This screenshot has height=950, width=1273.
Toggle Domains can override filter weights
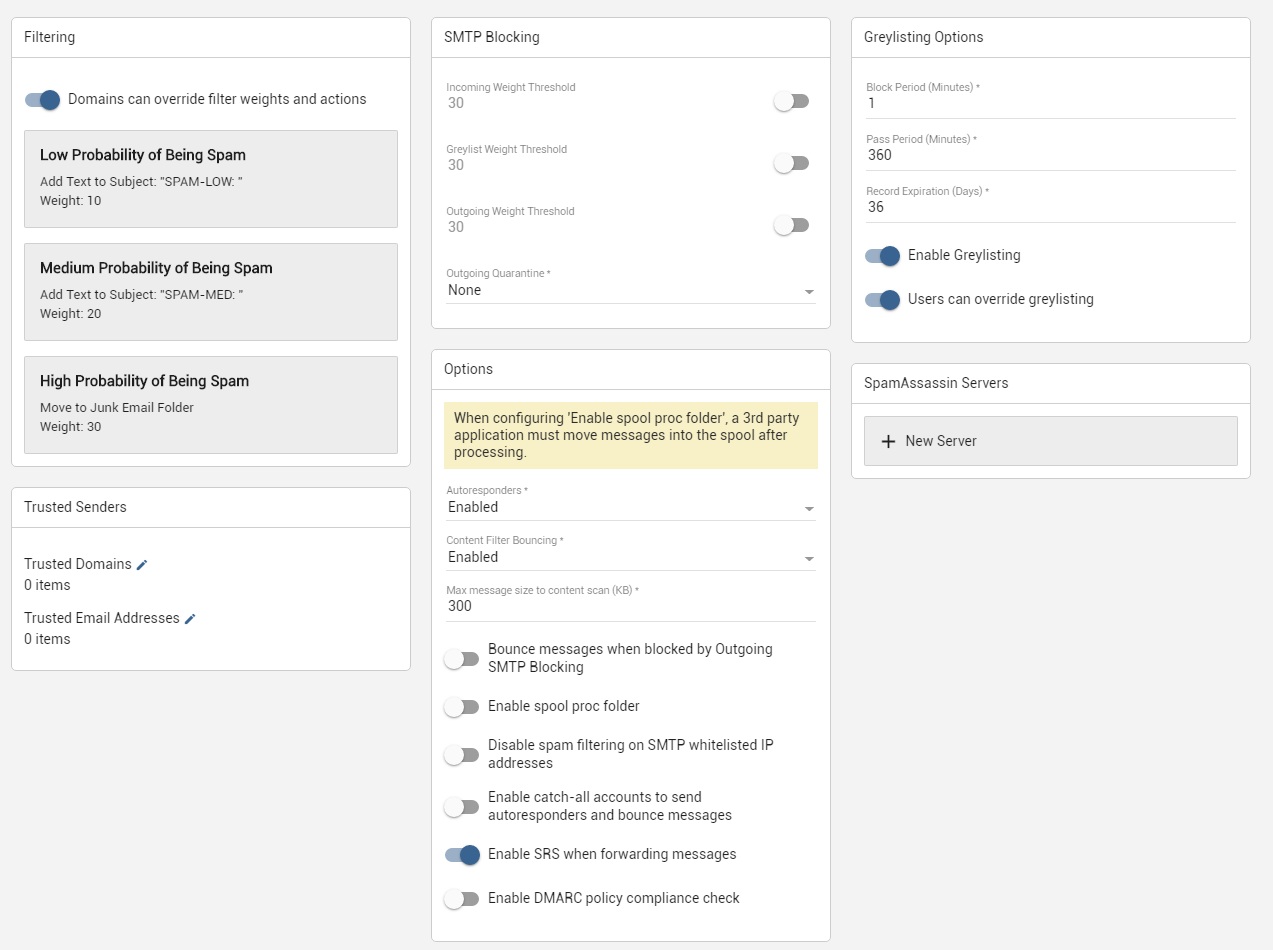pyautogui.click(x=43, y=100)
